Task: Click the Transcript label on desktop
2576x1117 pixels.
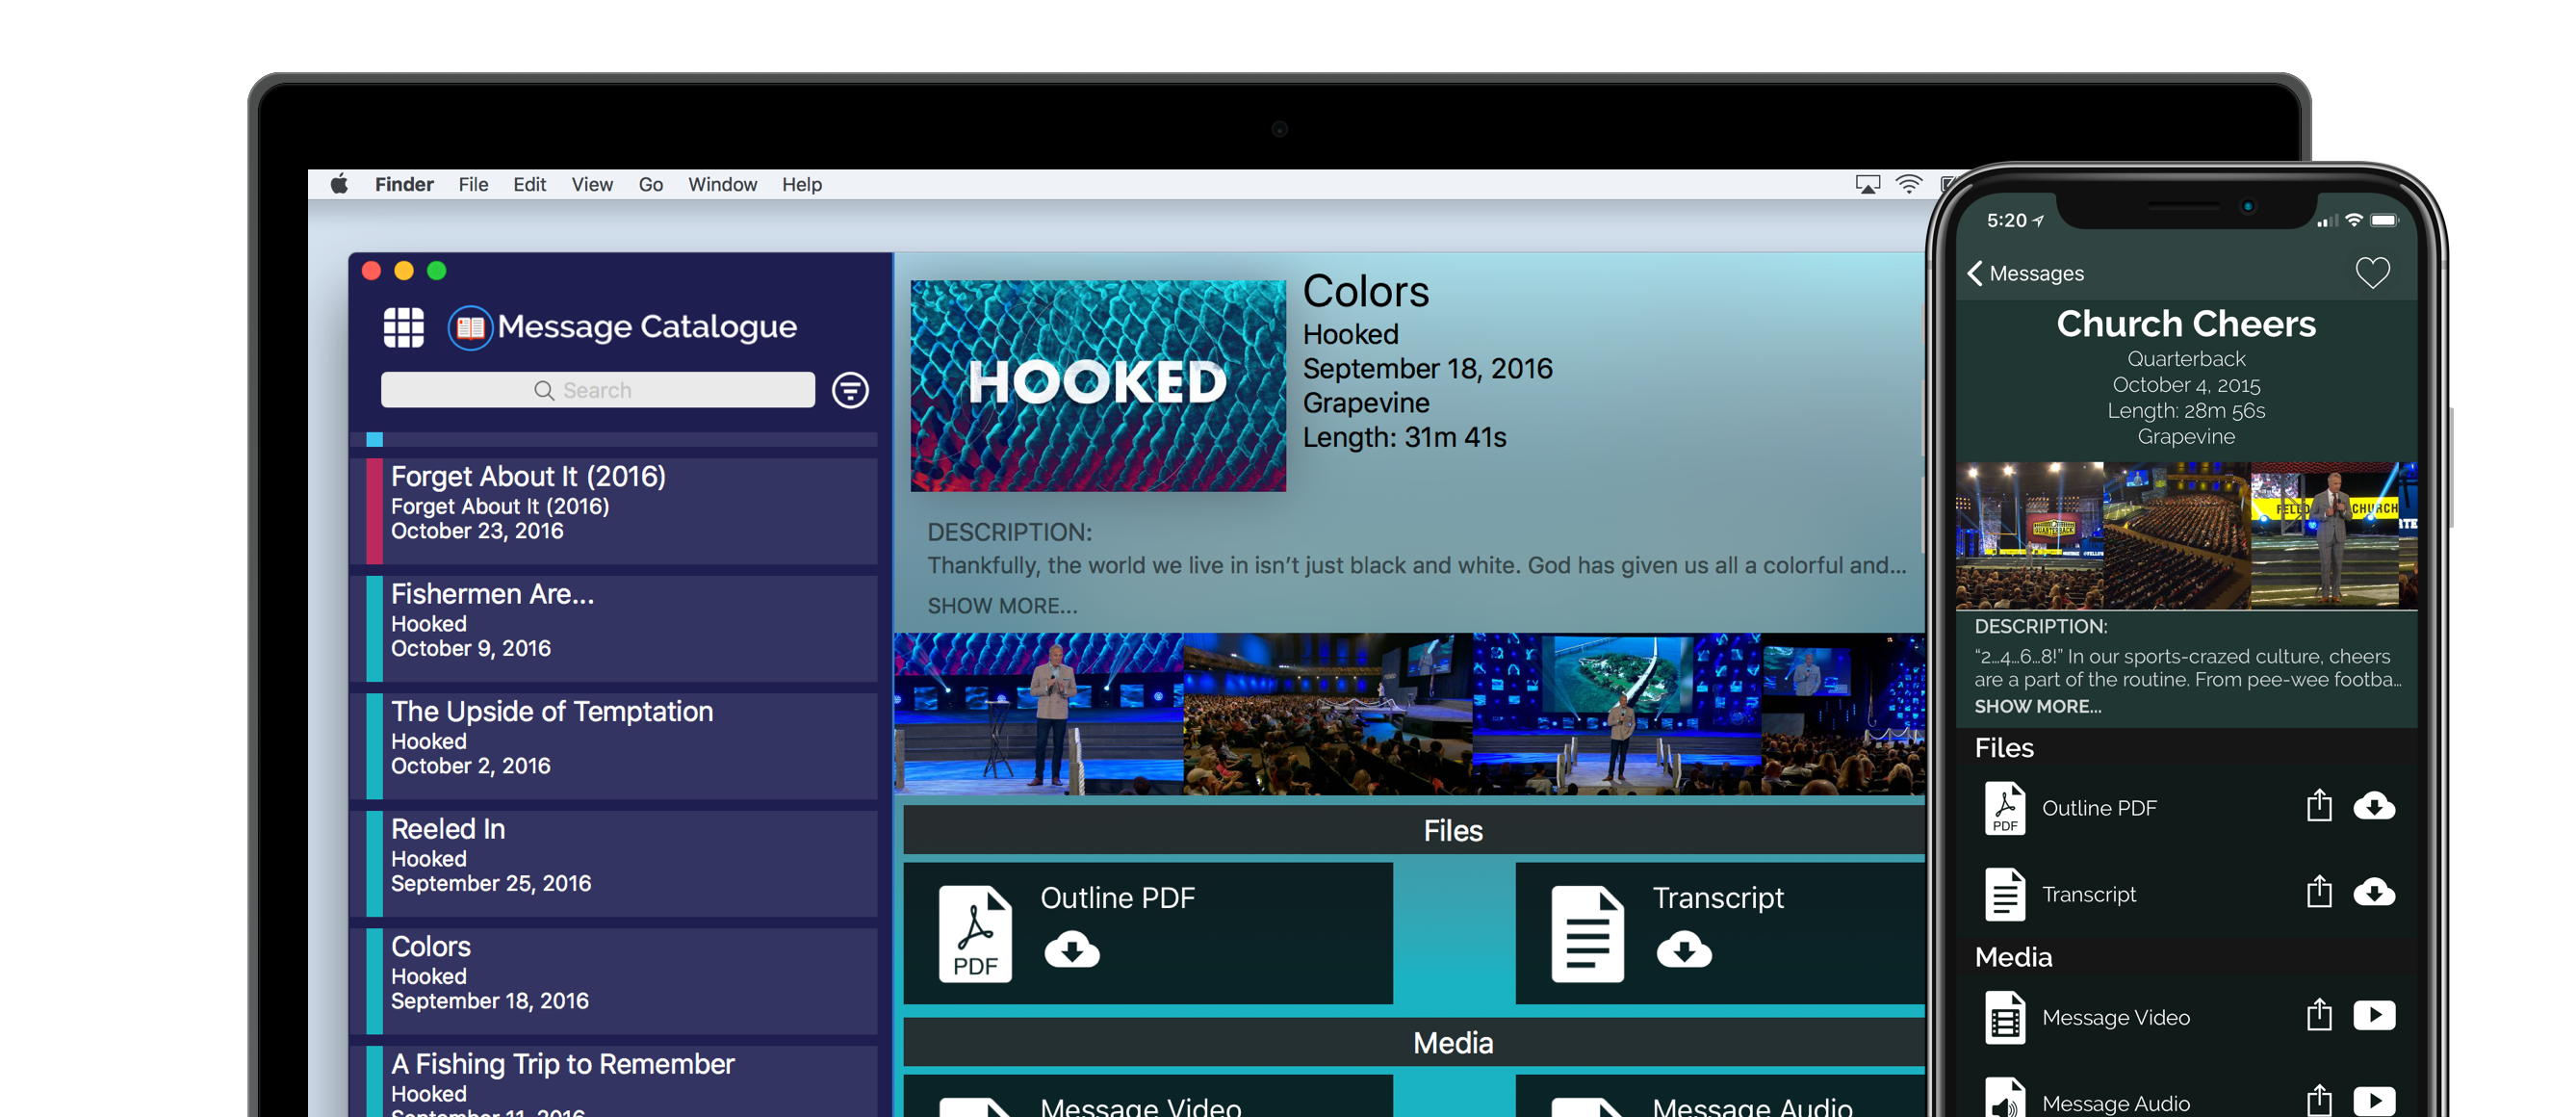Action: 1717,897
